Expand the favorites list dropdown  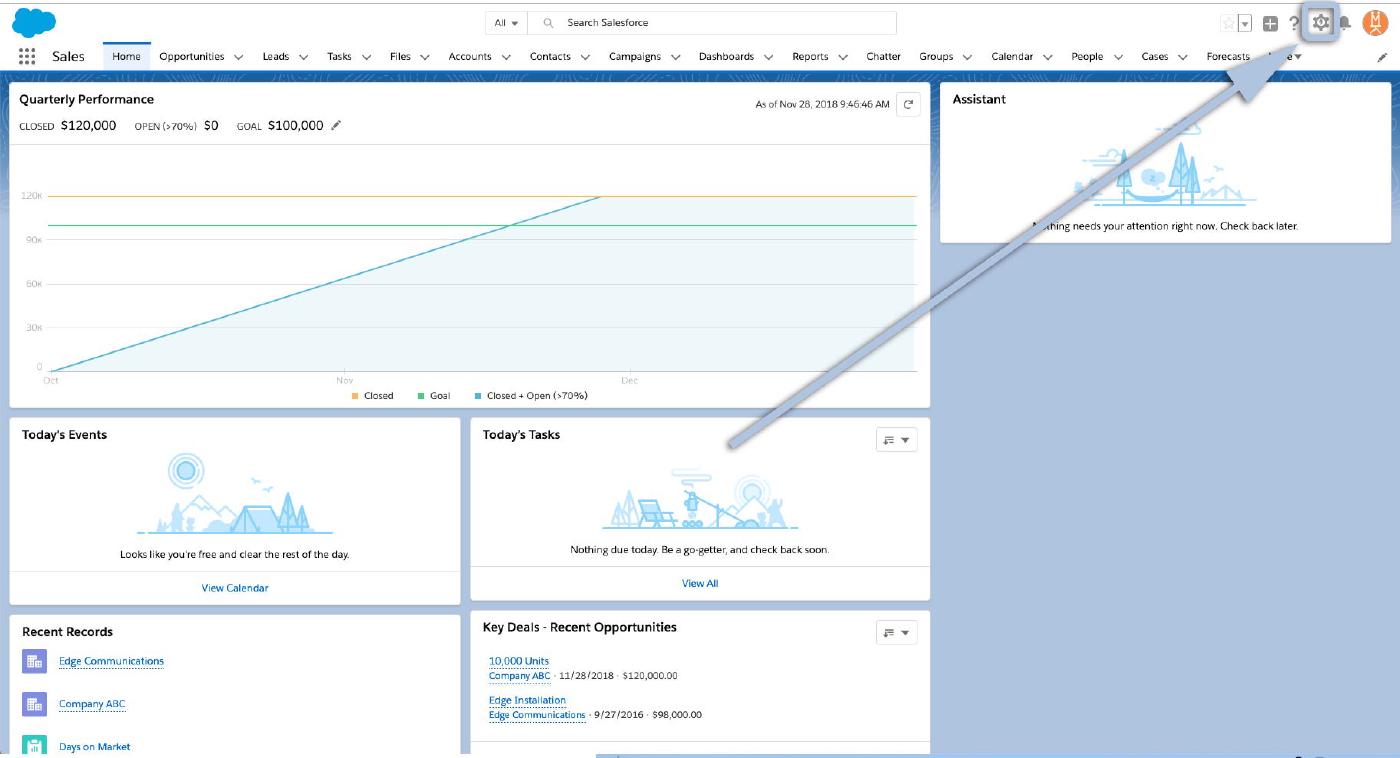[x=1245, y=24]
